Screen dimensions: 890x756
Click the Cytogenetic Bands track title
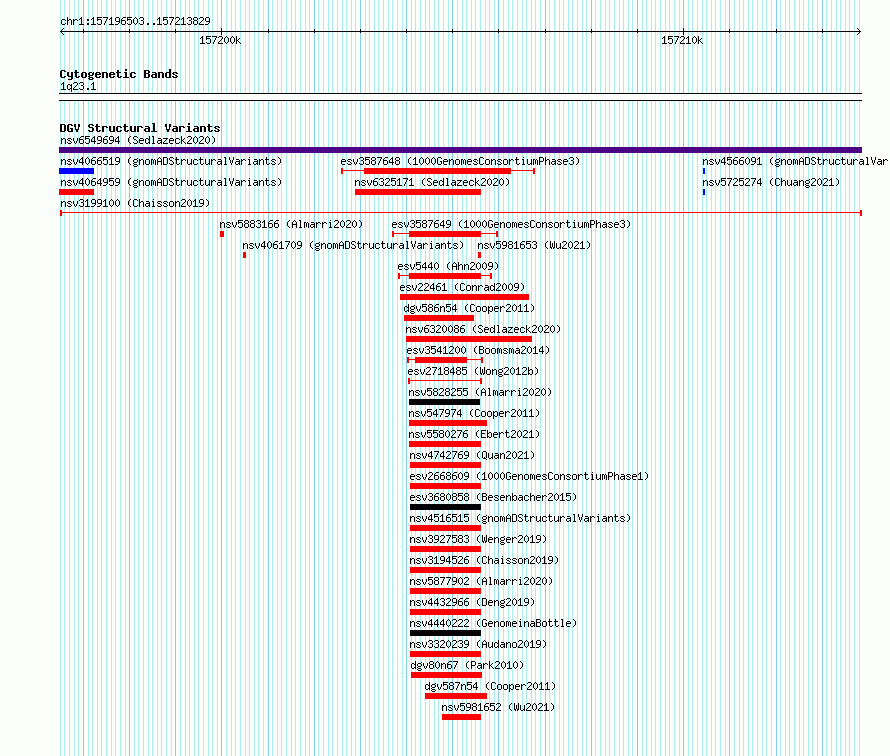(119, 74)
